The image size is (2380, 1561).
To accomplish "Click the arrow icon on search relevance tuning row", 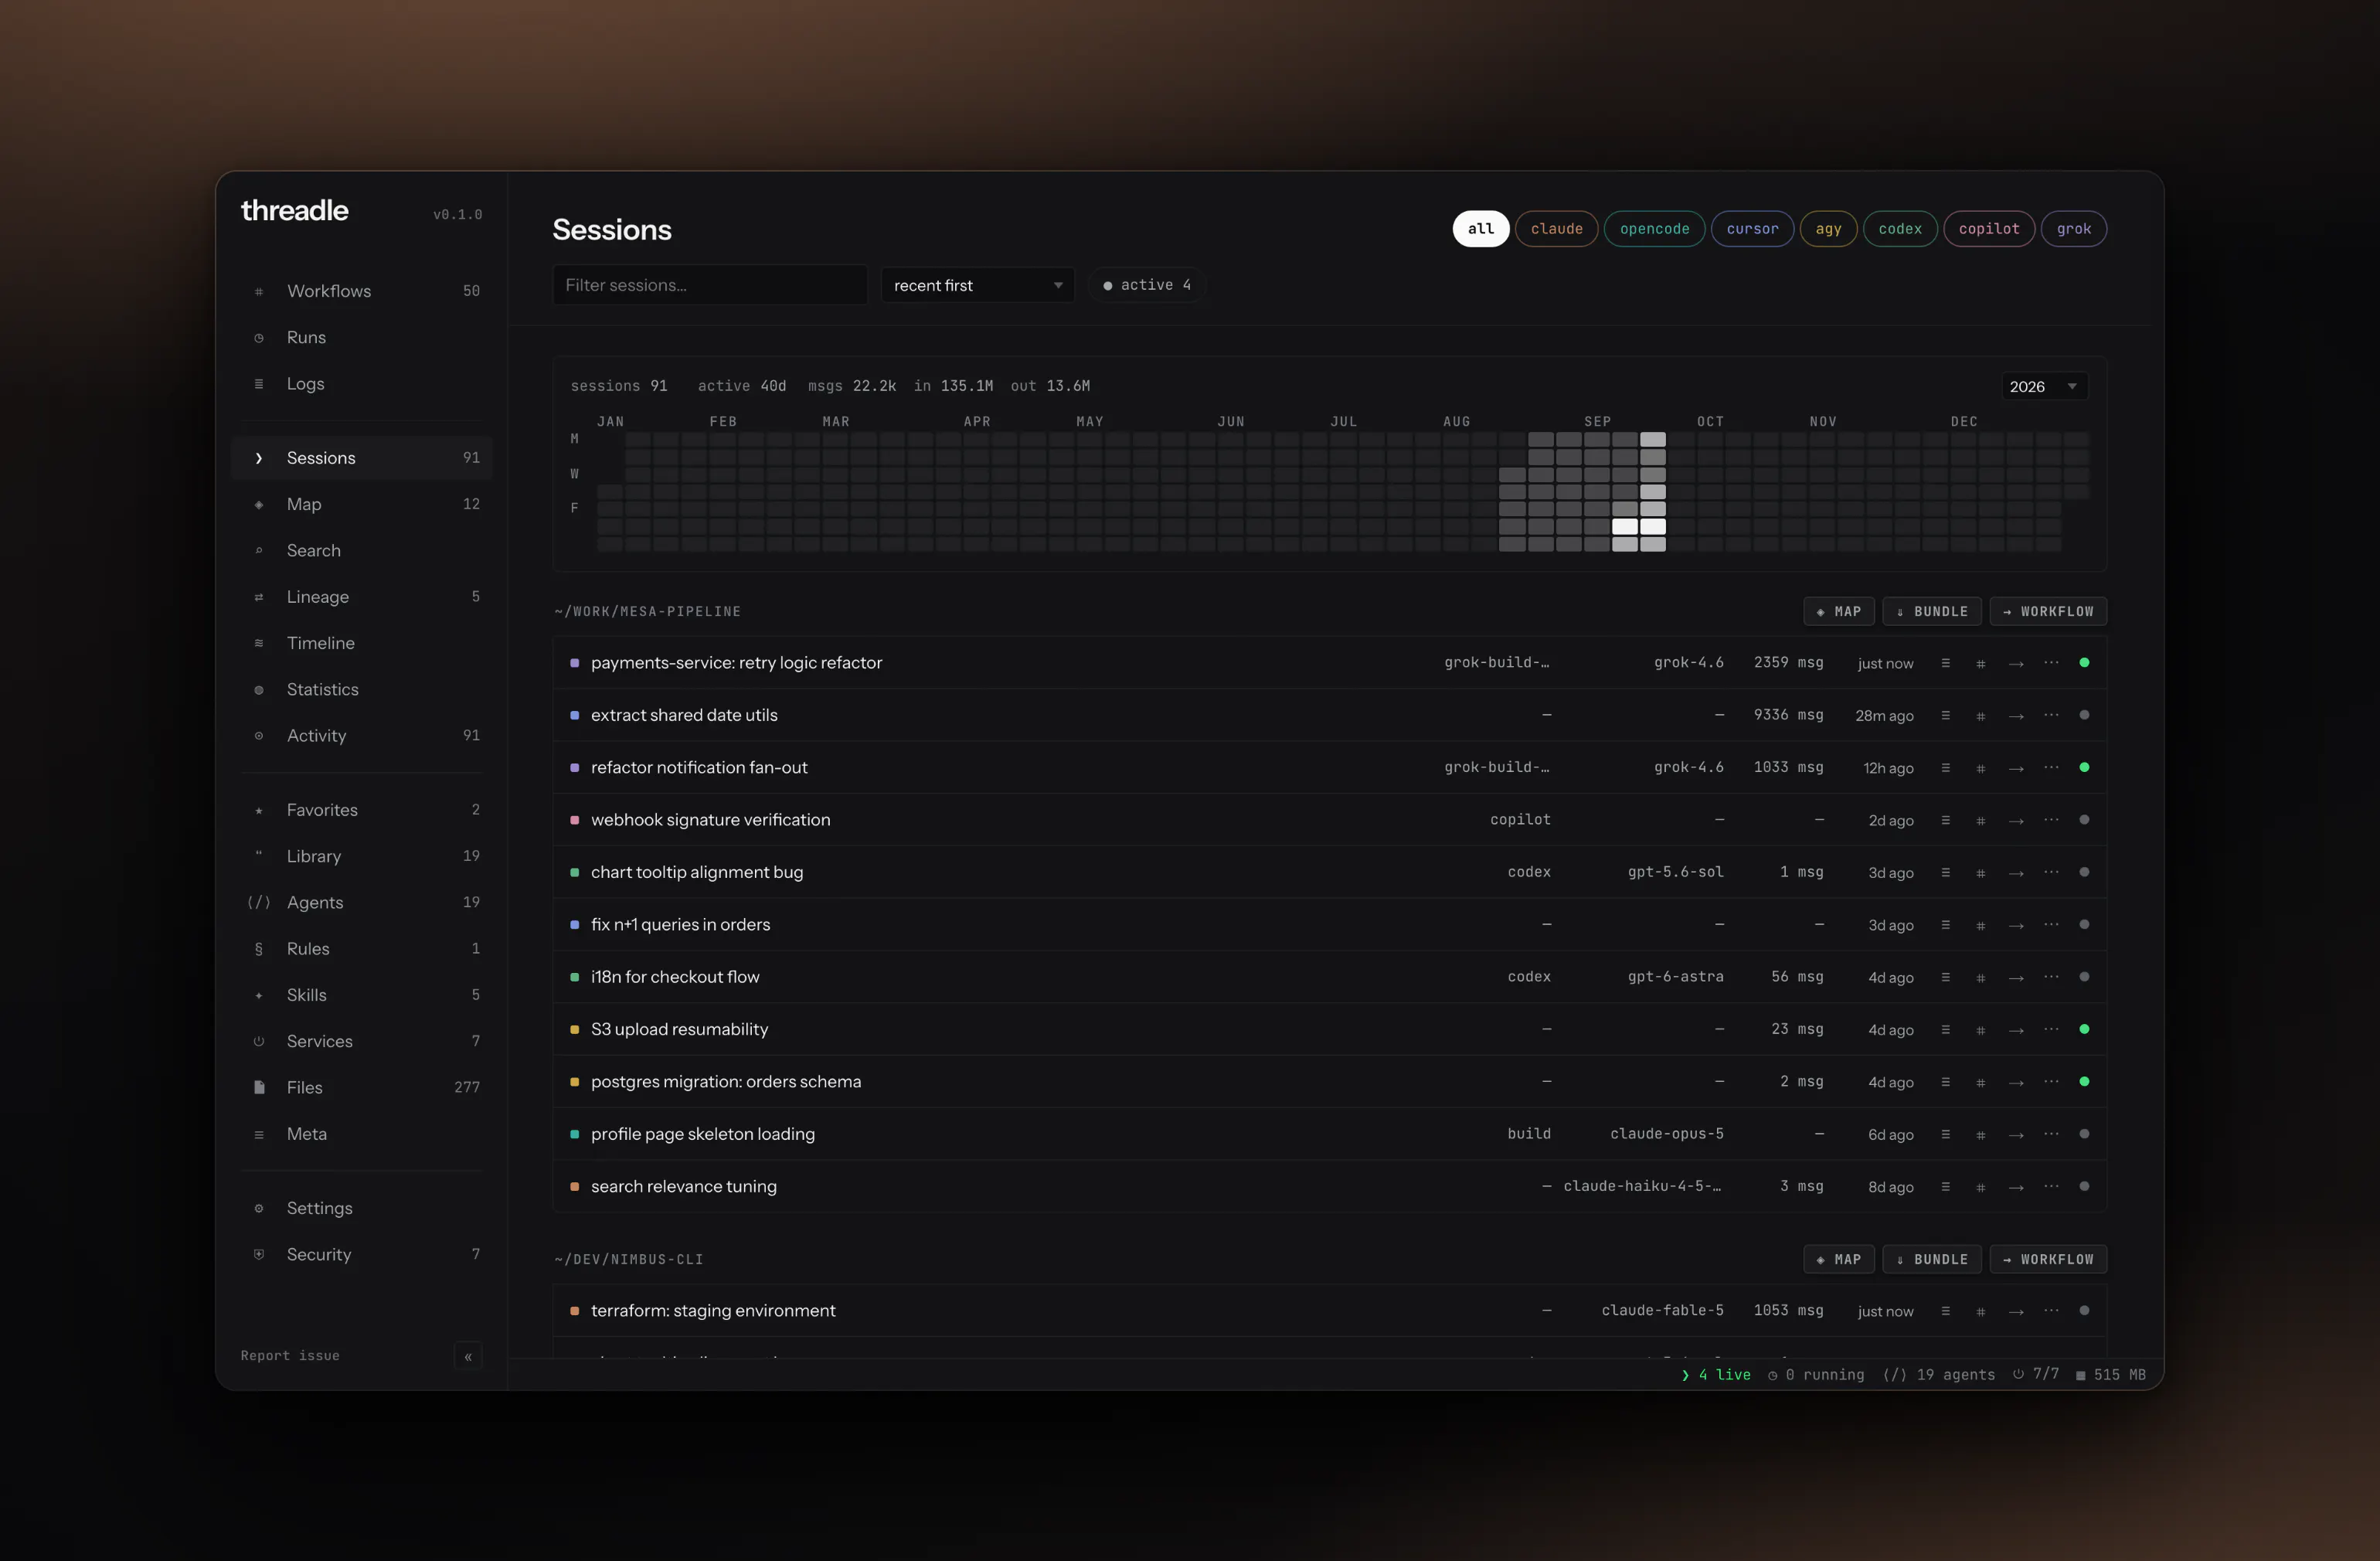I will tap(2016, 1187).
